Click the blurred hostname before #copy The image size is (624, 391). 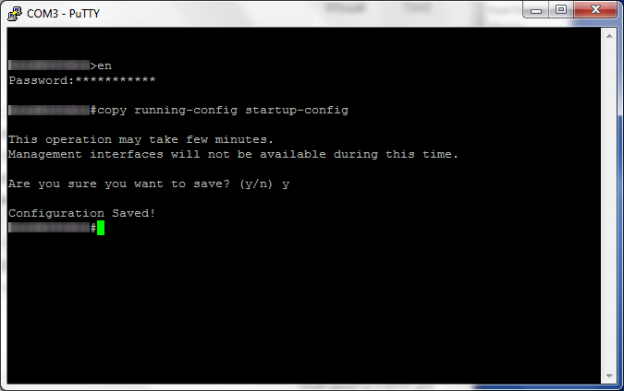(x=49, y=110)
